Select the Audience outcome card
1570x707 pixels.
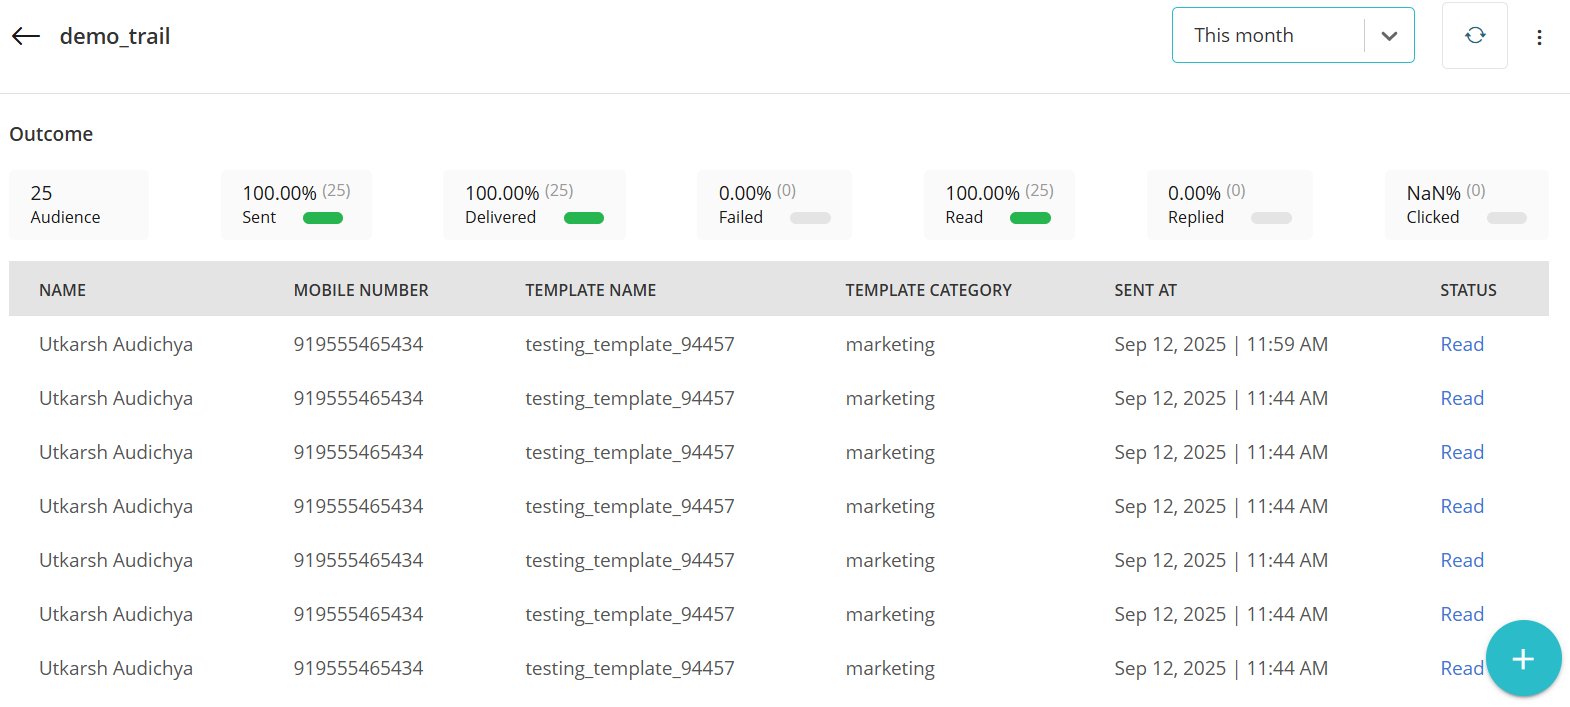(78, 205)
